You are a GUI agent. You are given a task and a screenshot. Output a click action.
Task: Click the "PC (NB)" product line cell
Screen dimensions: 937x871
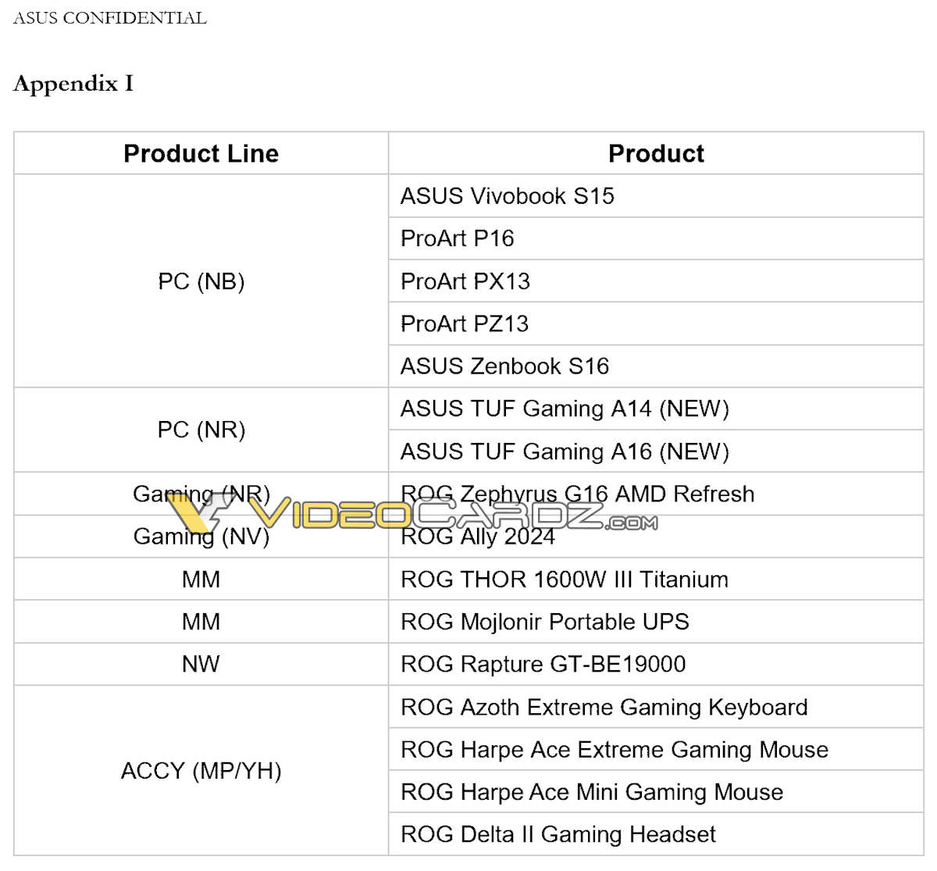[201, 282]
